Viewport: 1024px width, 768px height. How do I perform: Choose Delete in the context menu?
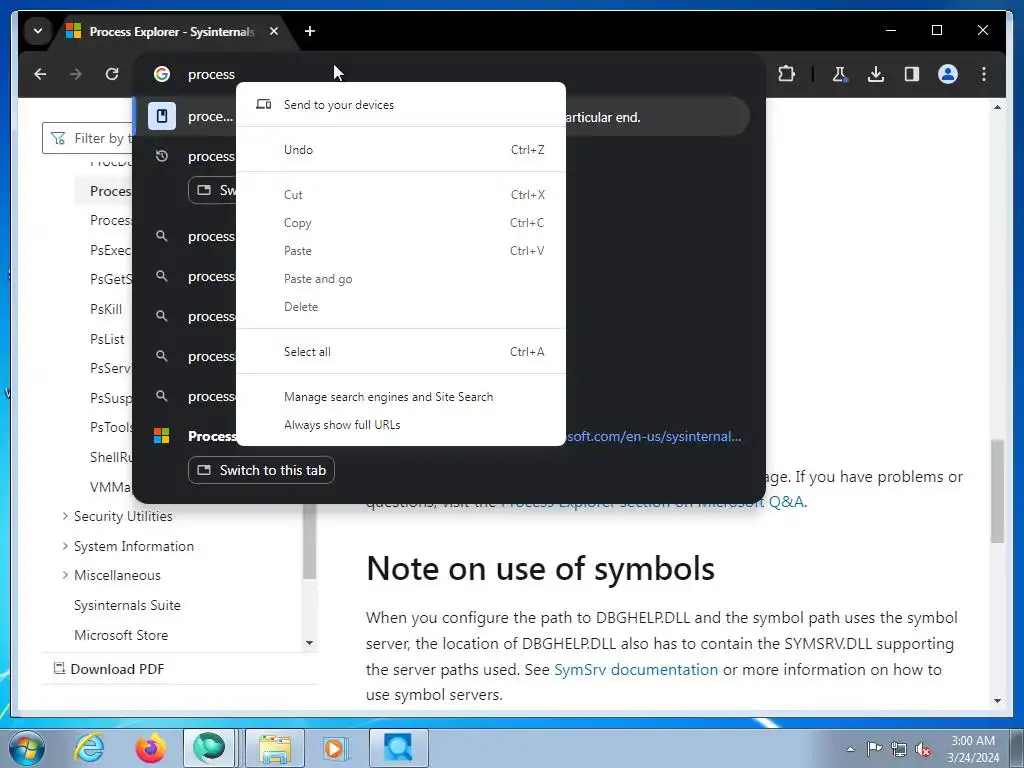point(400,307)
